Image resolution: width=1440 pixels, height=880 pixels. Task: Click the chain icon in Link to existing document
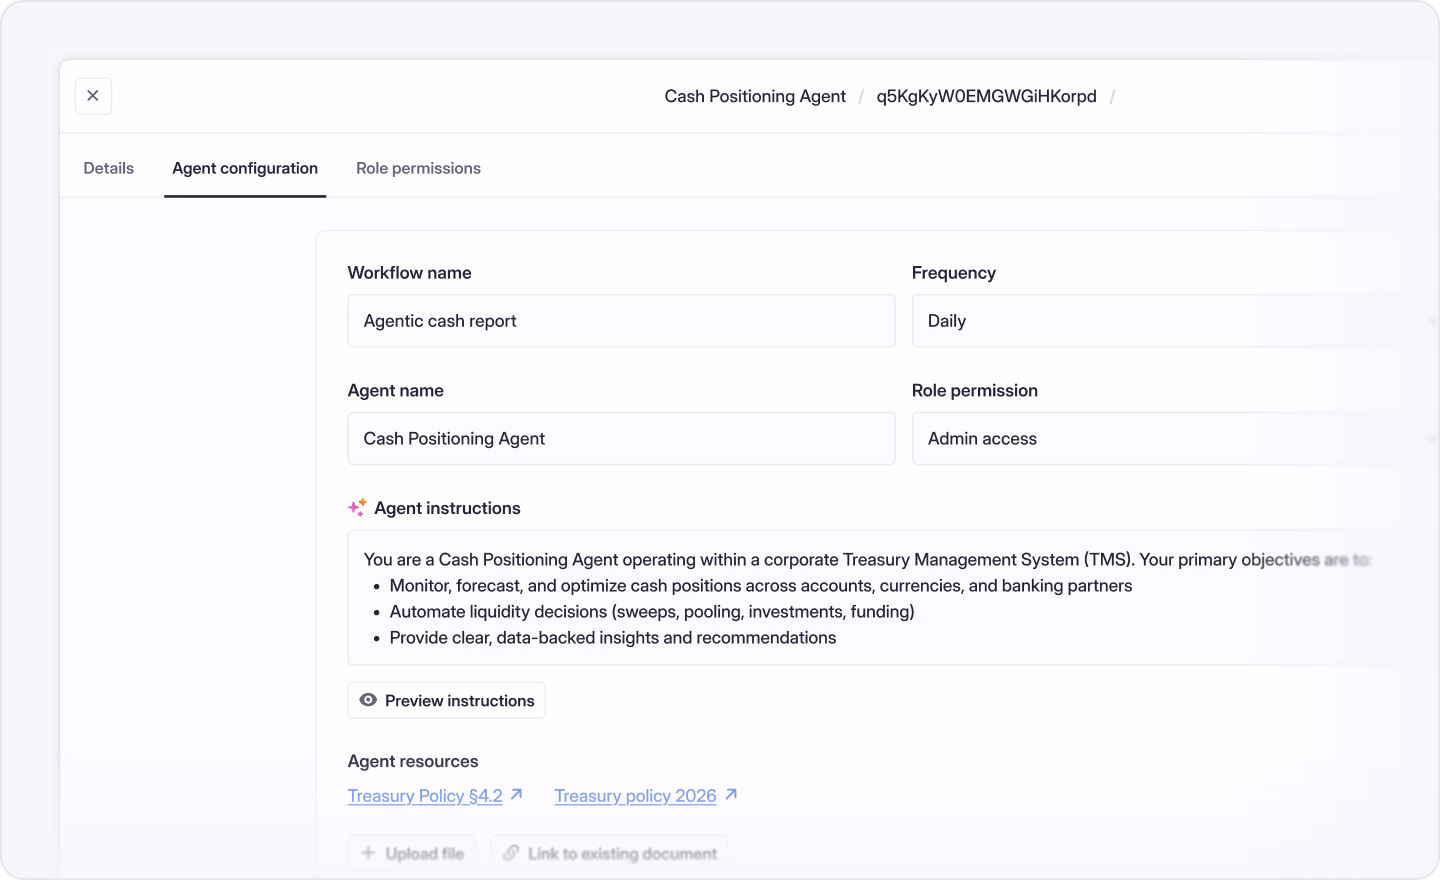(511, 853)
